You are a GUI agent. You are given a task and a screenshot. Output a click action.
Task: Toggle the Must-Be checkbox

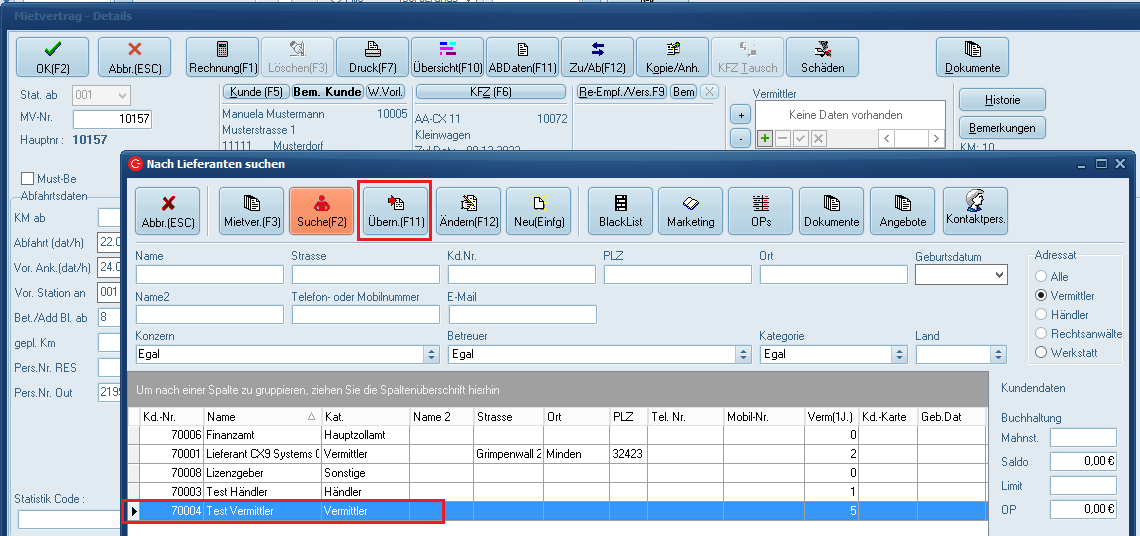click(x=28, y=179)
